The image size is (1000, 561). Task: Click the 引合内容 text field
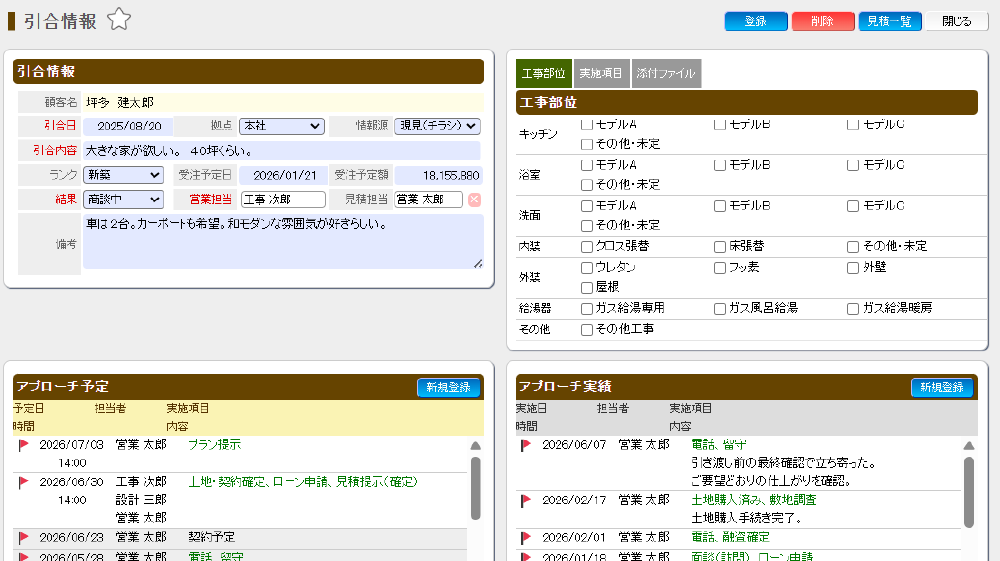(281, 150)
